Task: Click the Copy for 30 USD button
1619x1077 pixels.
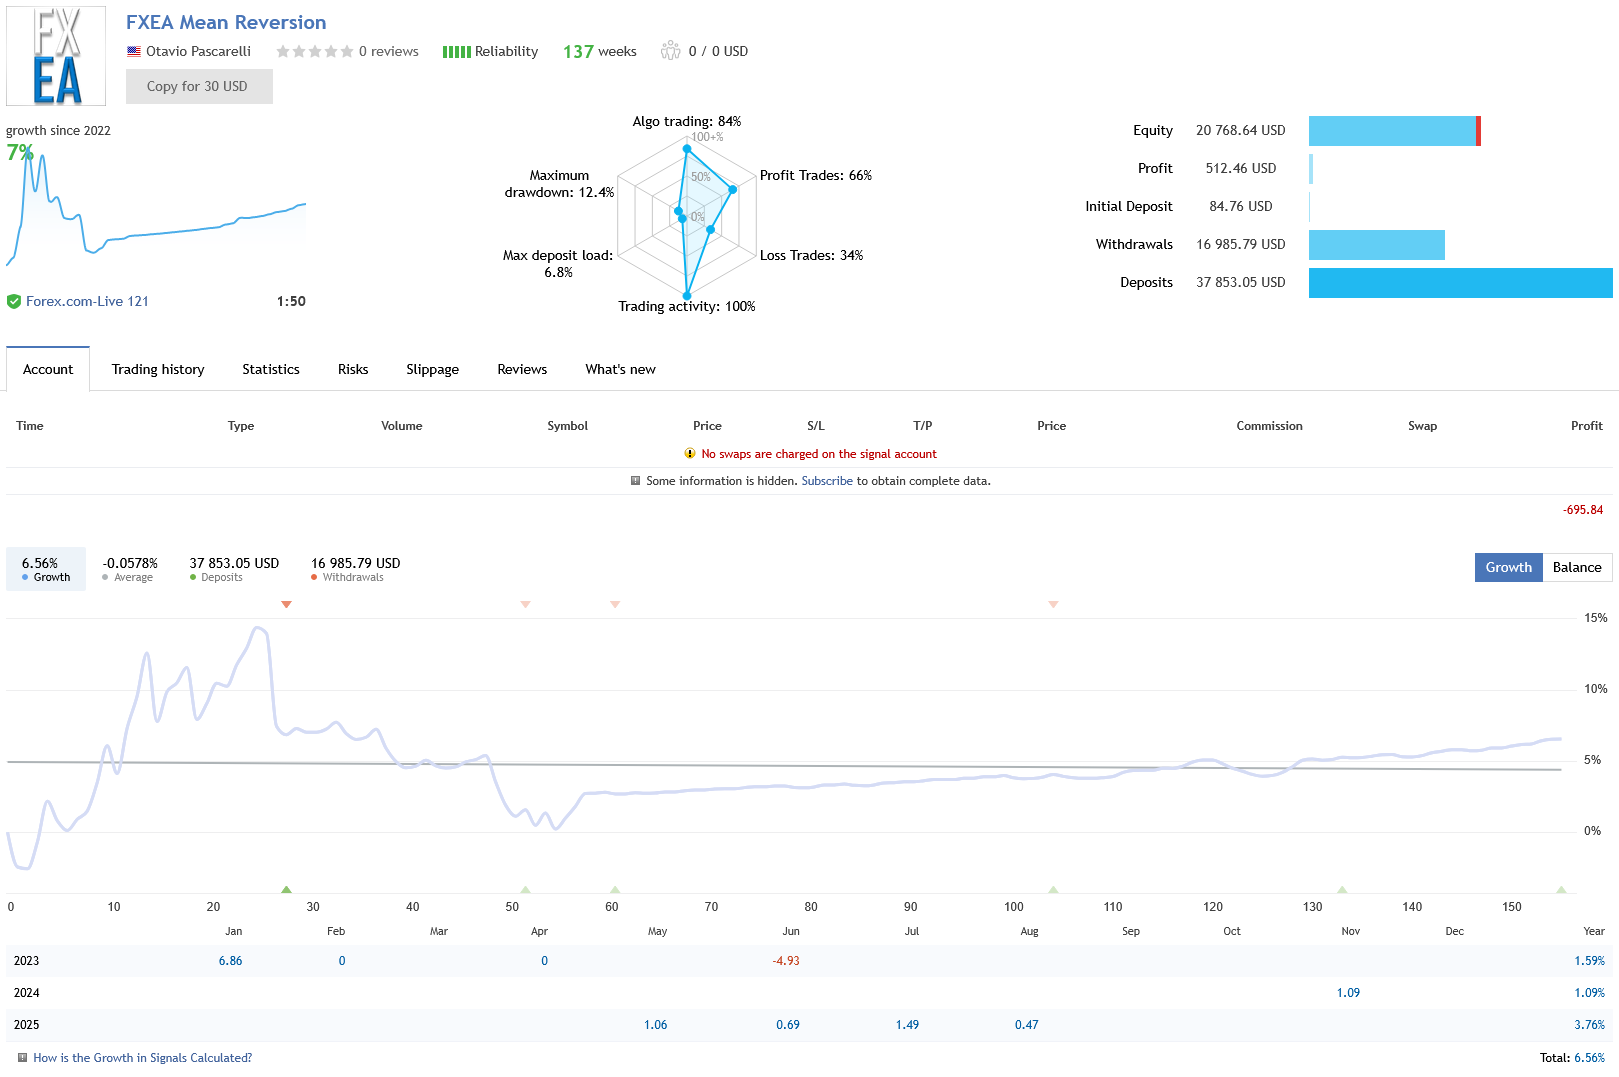Action: point(199,86)
